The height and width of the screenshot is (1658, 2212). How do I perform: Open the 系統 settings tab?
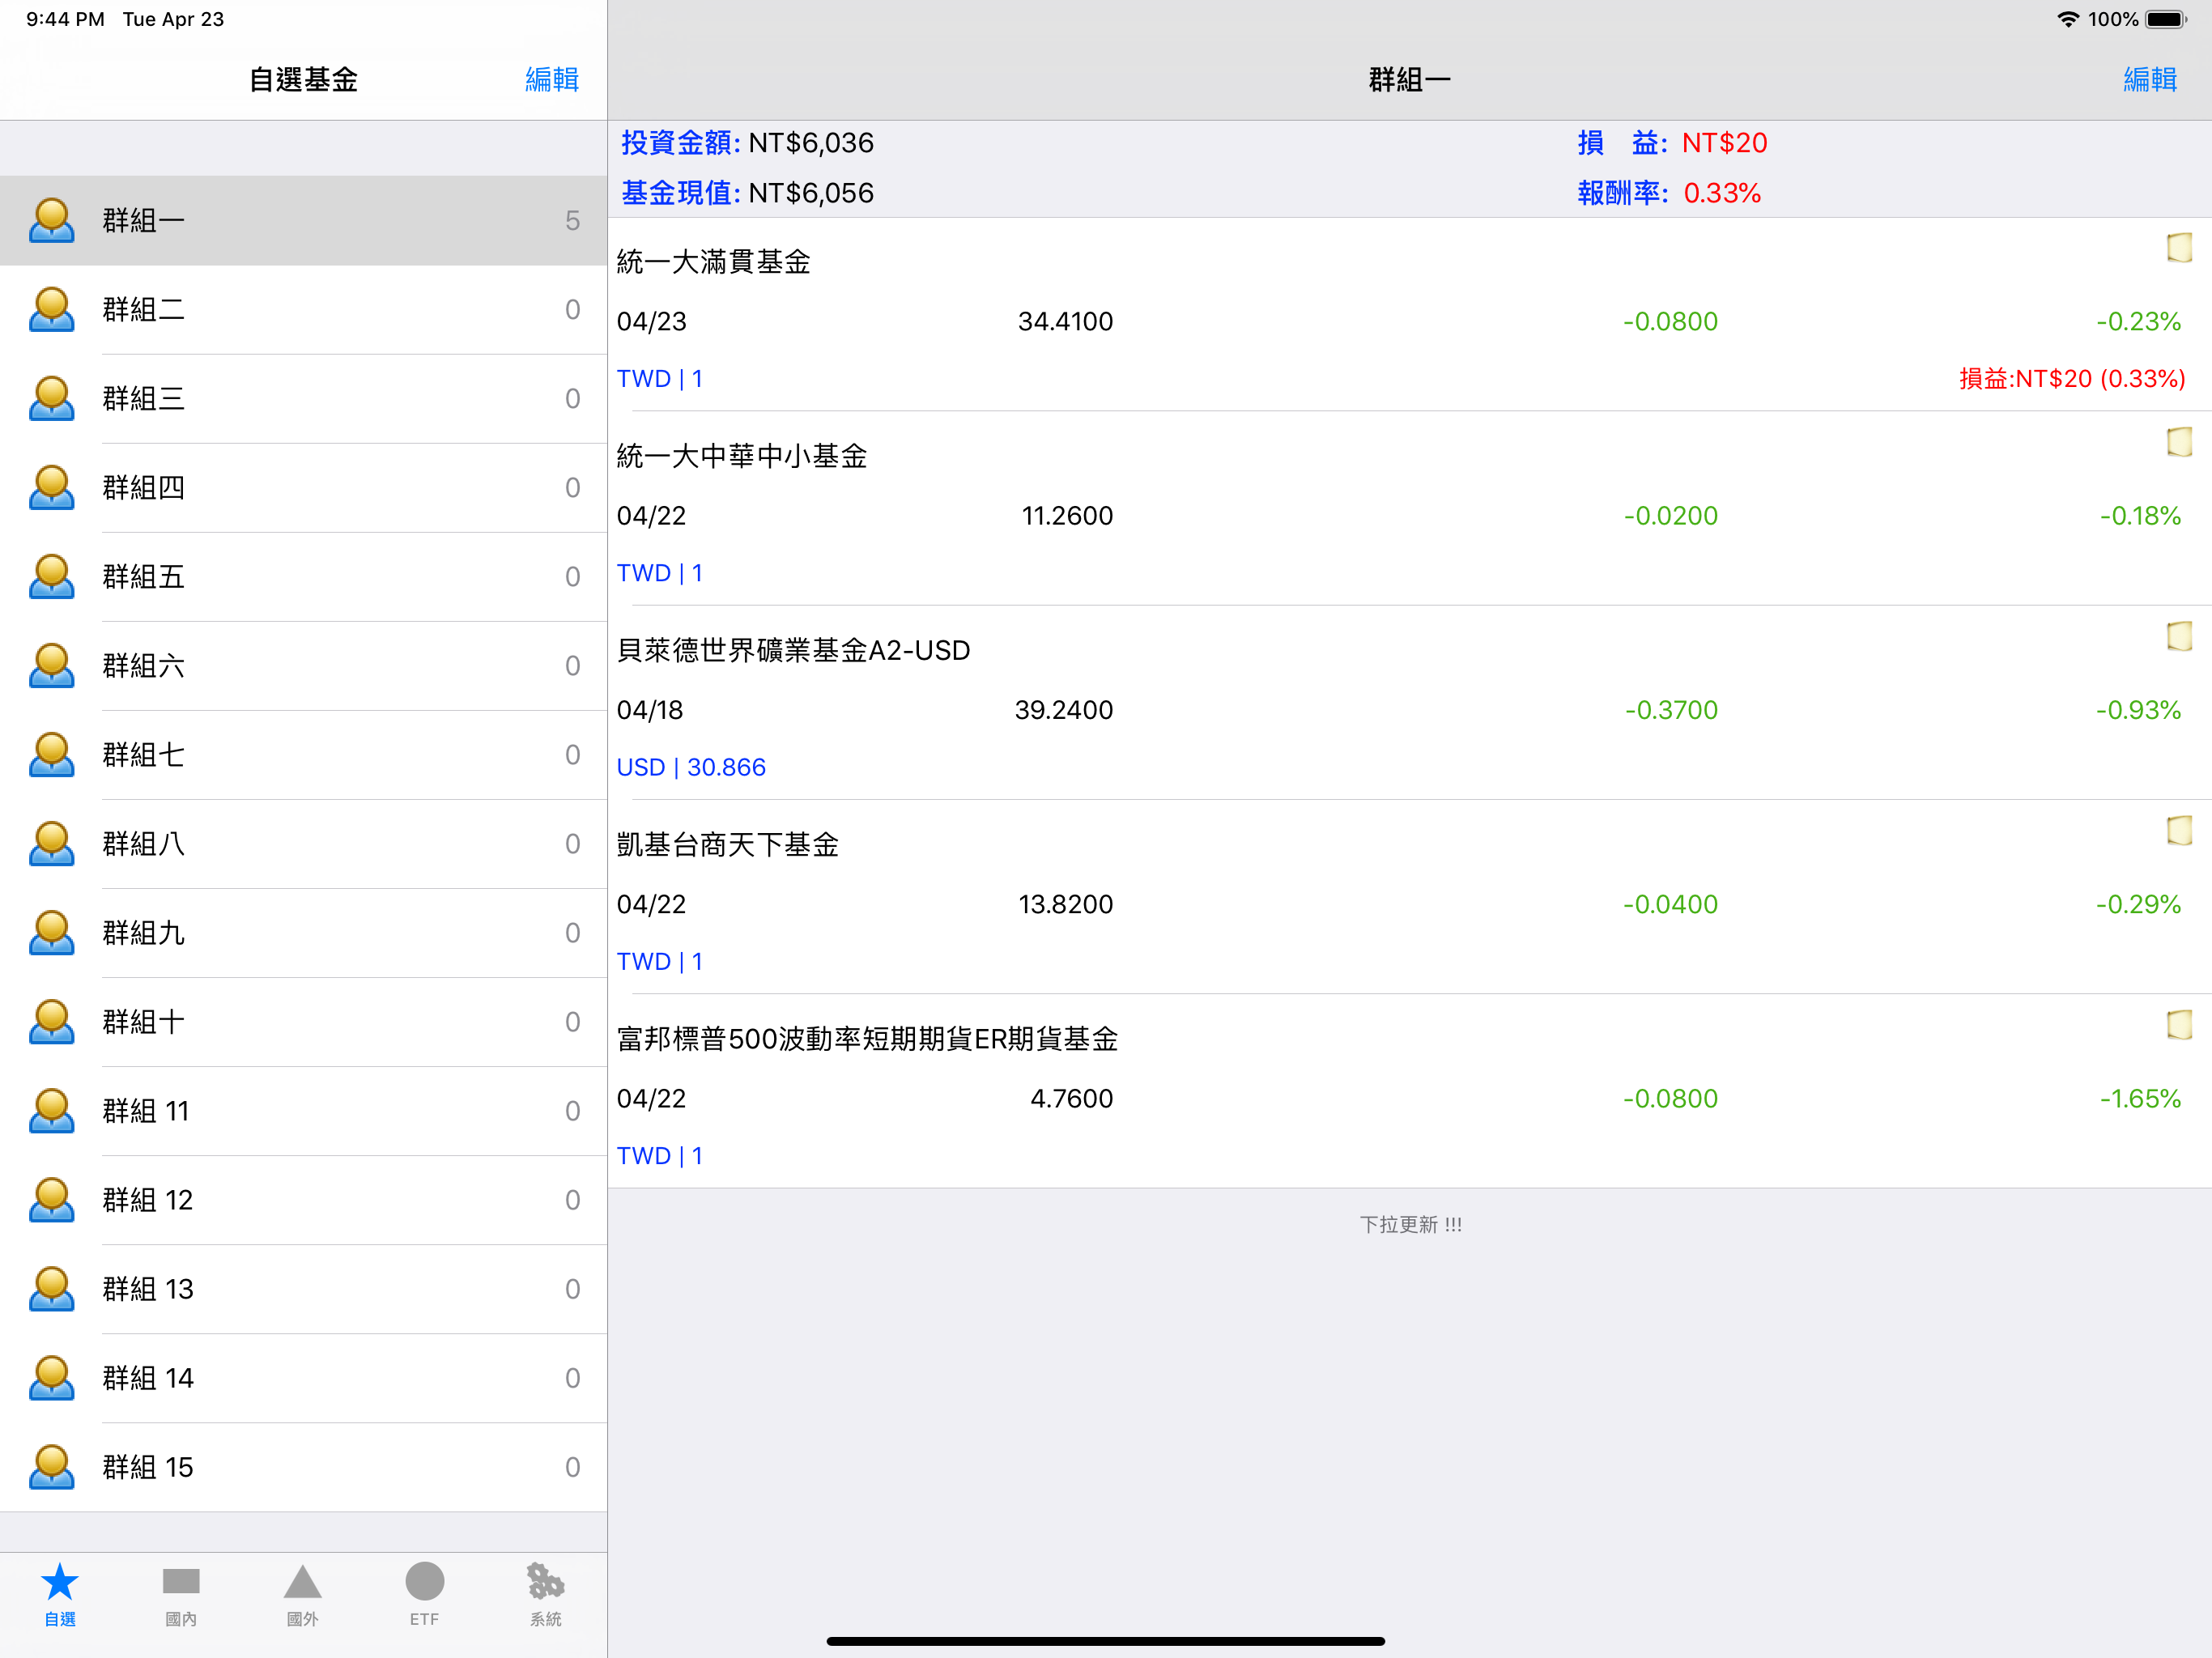click(545, 1594)
